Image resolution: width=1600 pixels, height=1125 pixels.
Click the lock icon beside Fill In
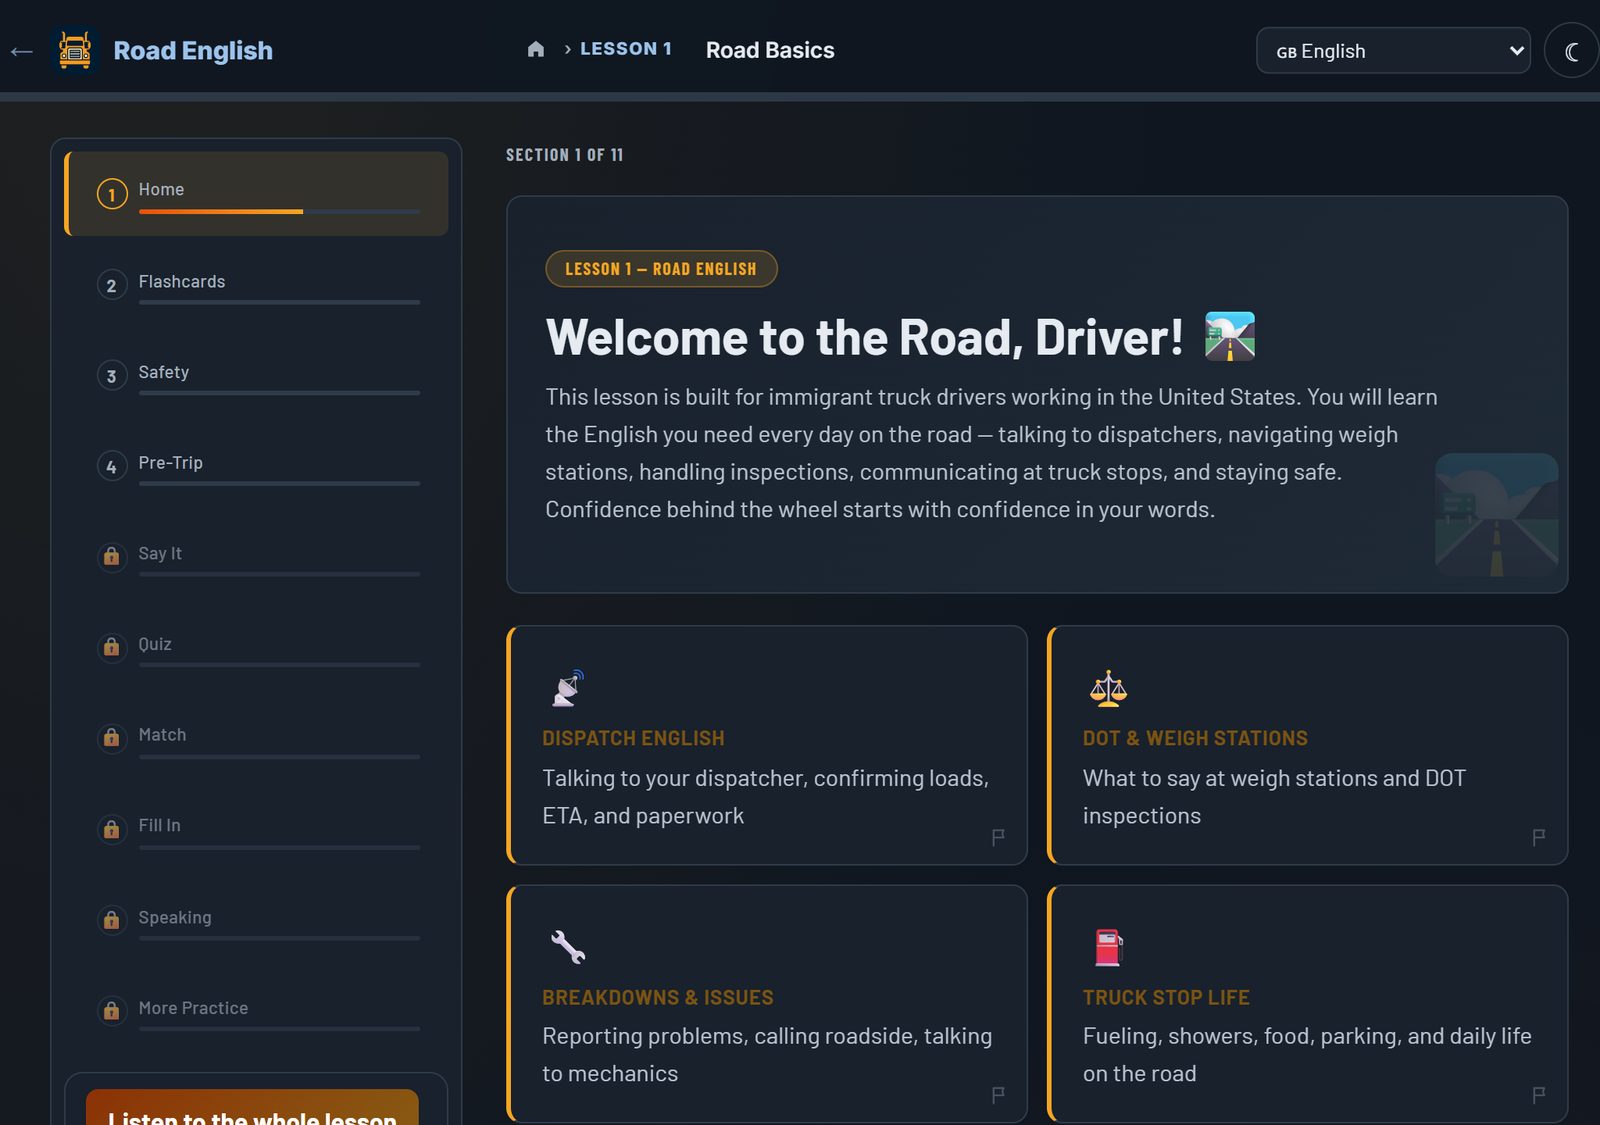coord(111,829)
